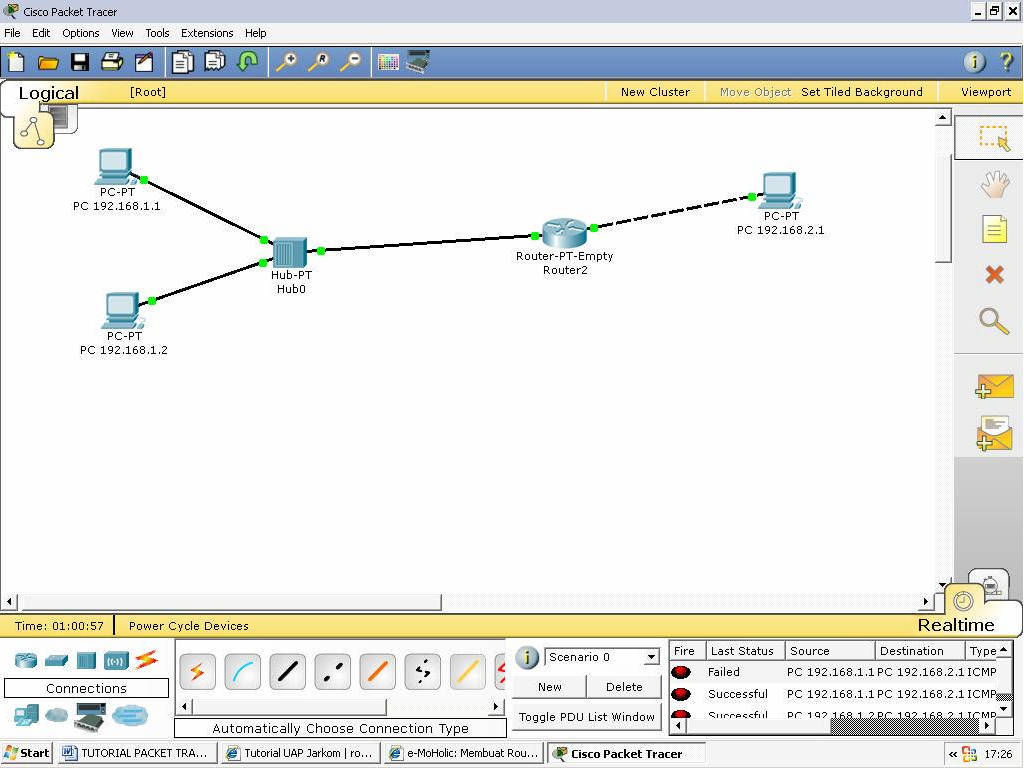Pick the Copper Cross-Over dashed cable
The image size is (1024, 768).
(332, 671)
